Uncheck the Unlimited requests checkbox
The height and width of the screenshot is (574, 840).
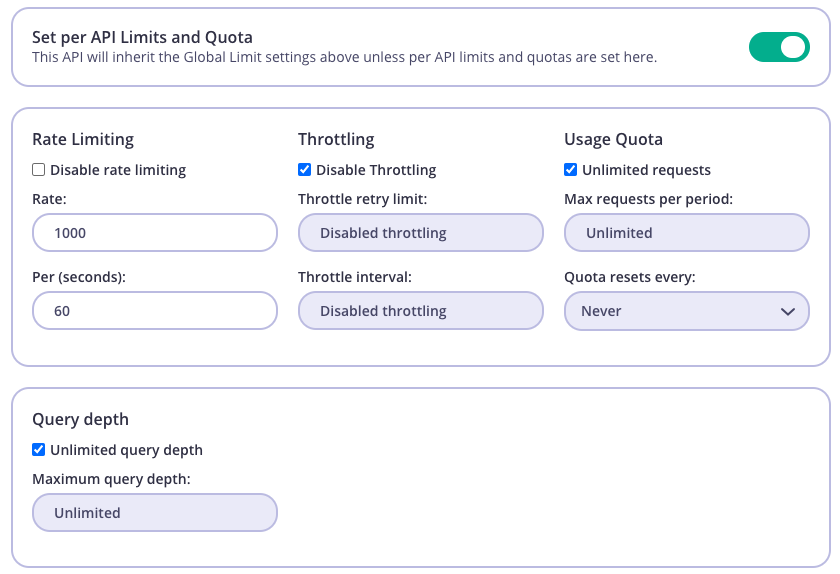pos(571,170)
